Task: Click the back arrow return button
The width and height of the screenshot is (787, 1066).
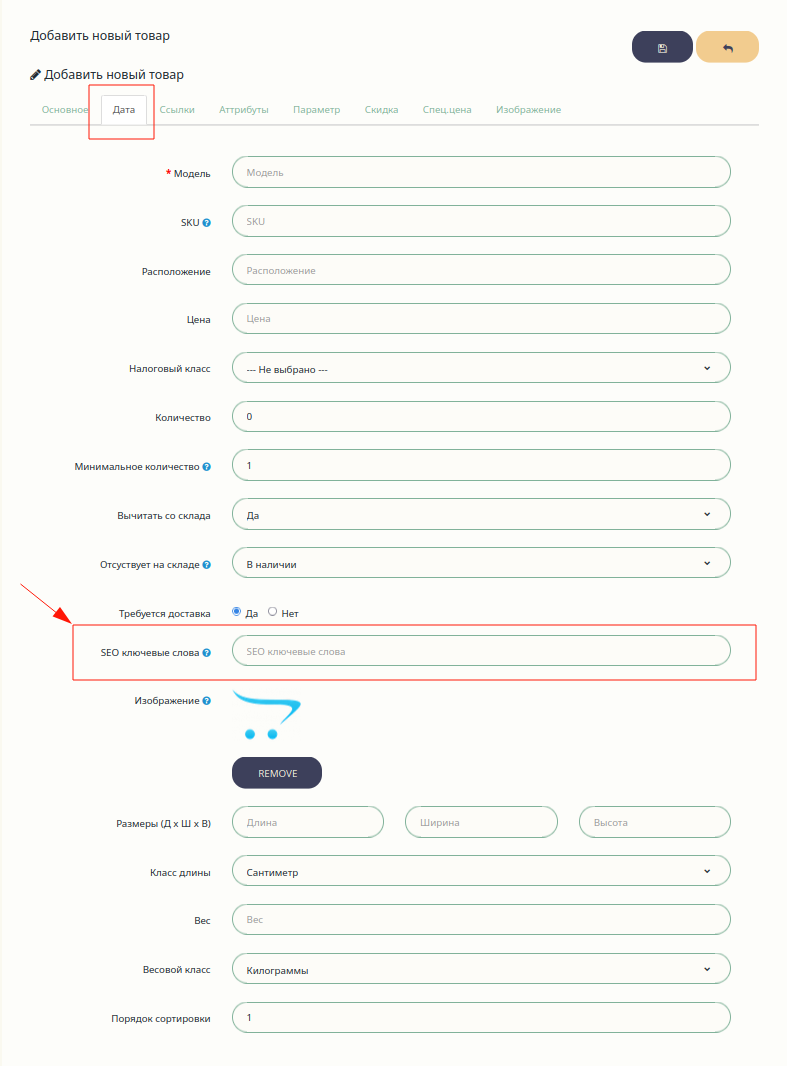Action: 727,47
